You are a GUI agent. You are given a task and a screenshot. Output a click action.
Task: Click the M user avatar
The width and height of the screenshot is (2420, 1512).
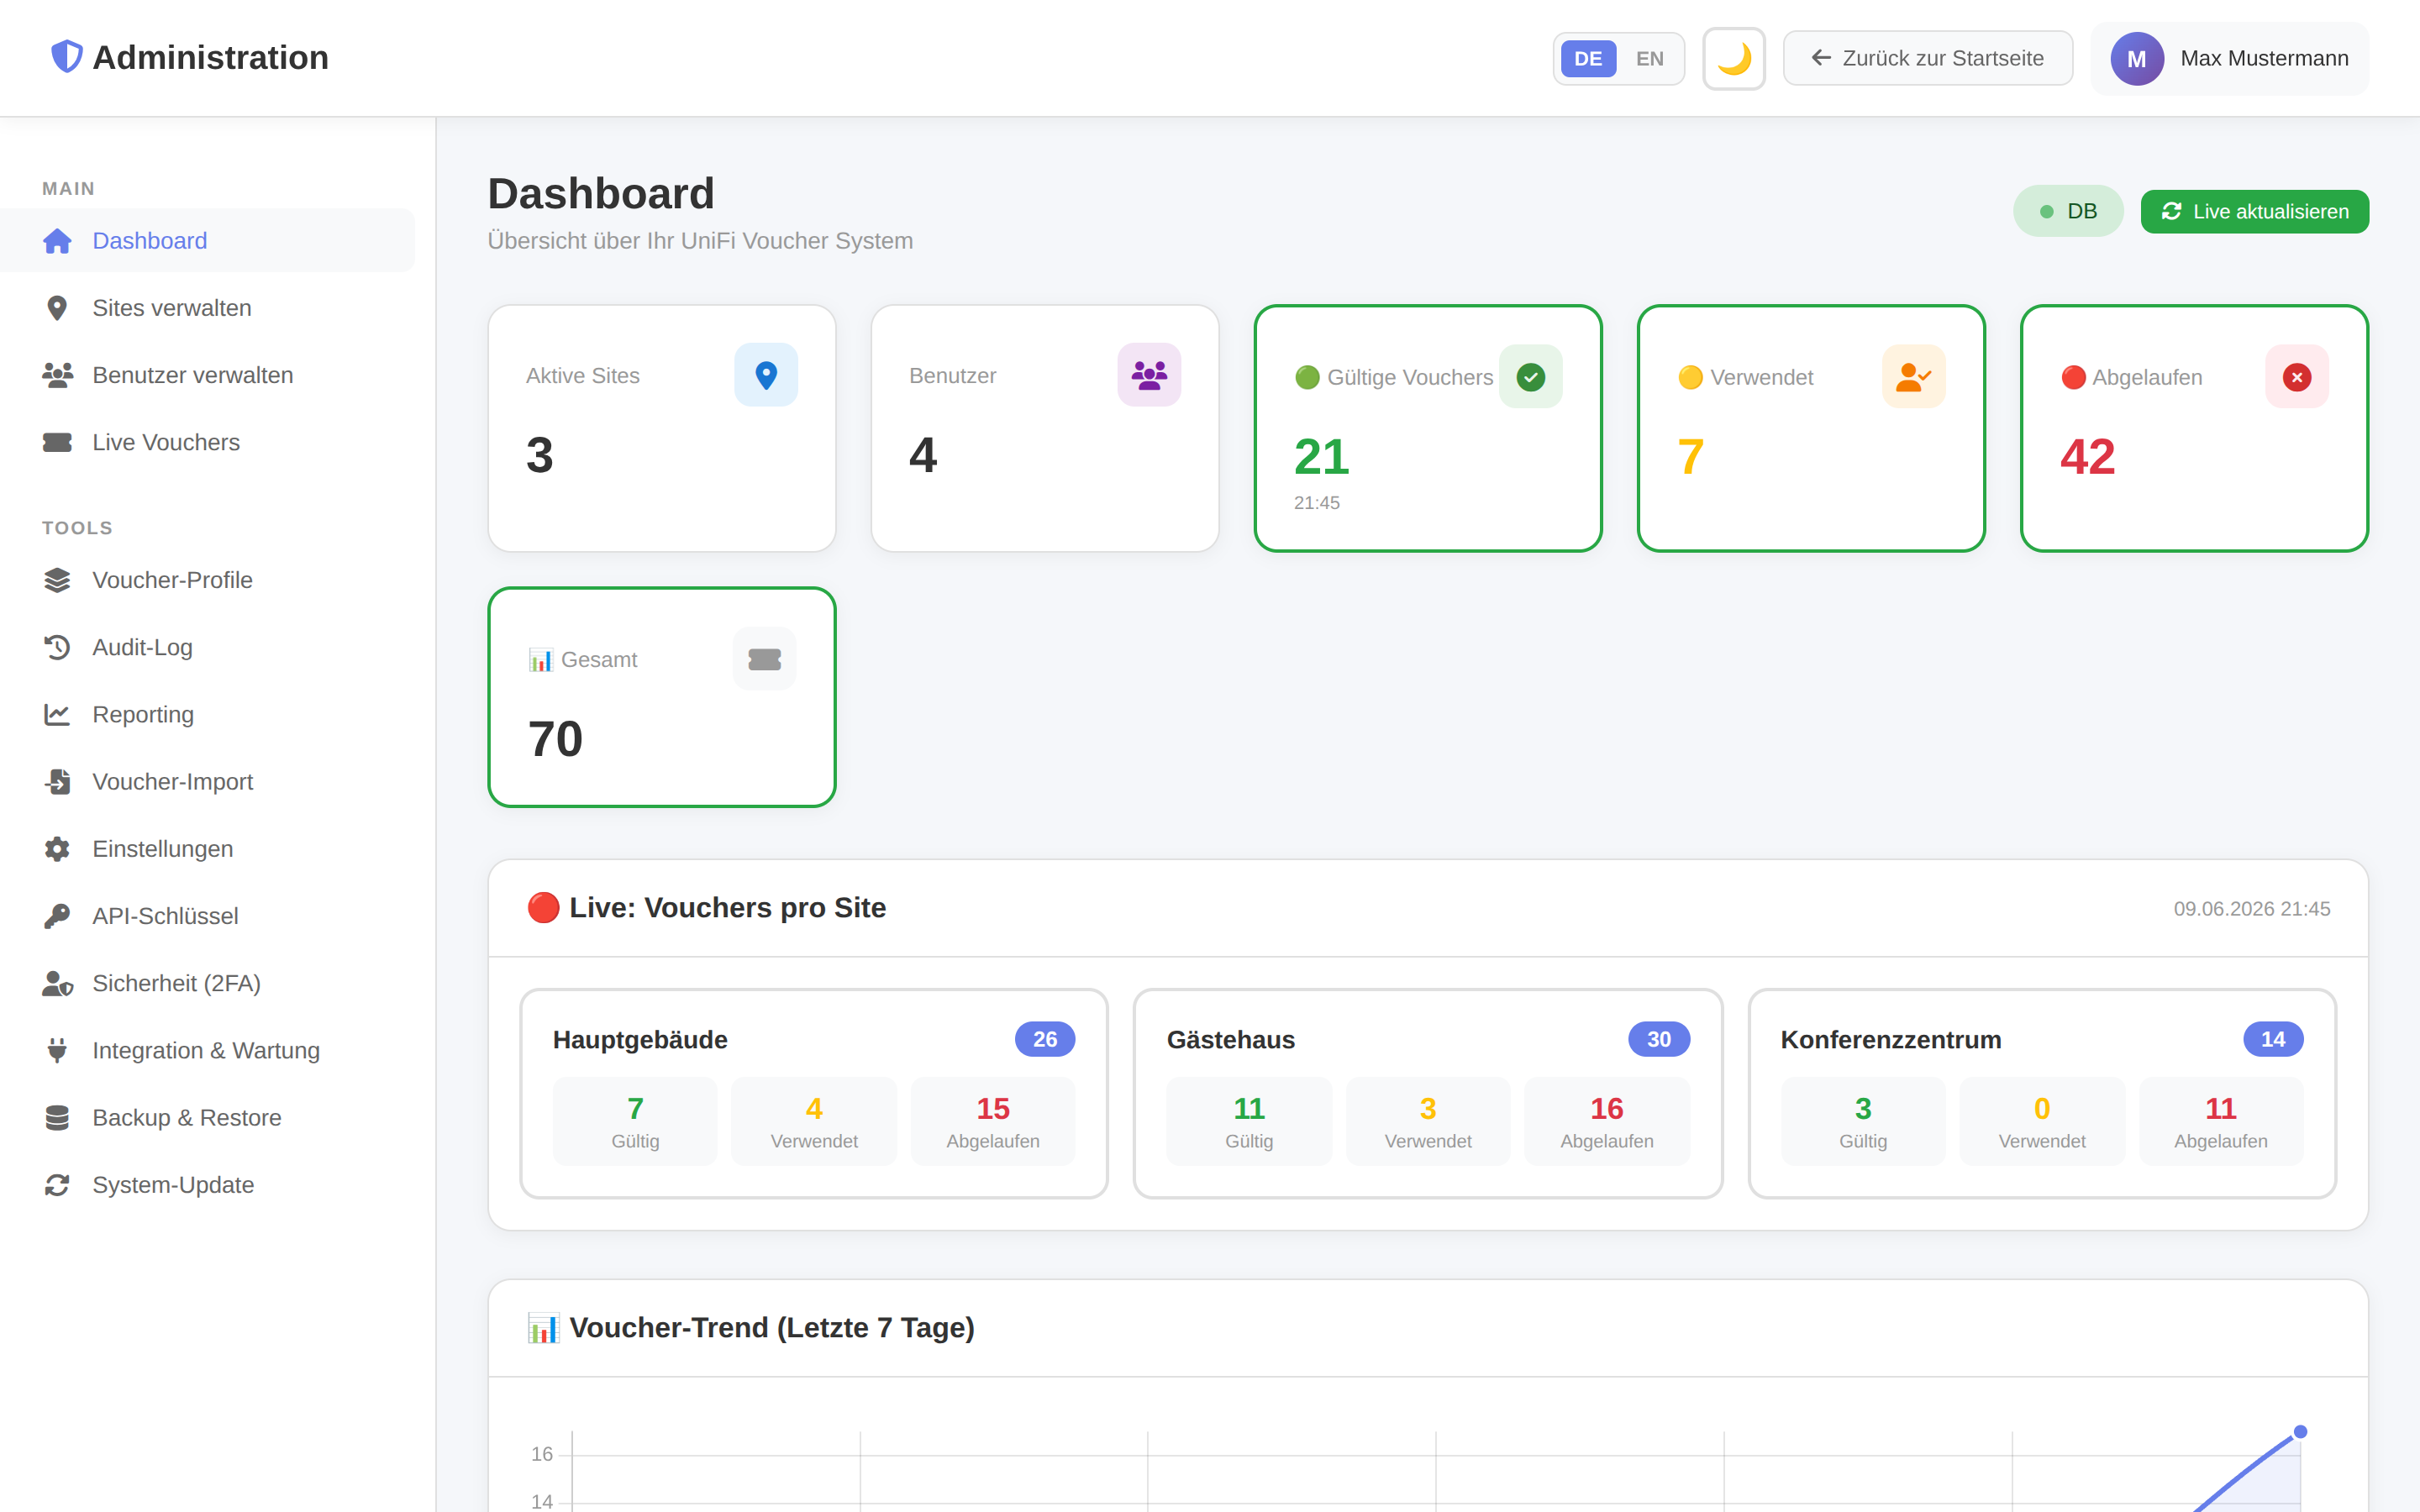coord(2137,58)
